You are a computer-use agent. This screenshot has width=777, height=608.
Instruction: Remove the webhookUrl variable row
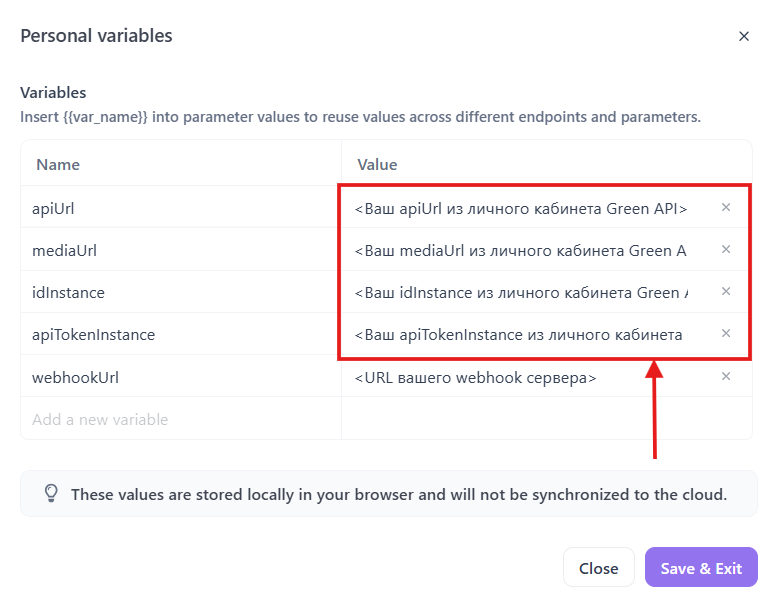[x=726, y=377]
